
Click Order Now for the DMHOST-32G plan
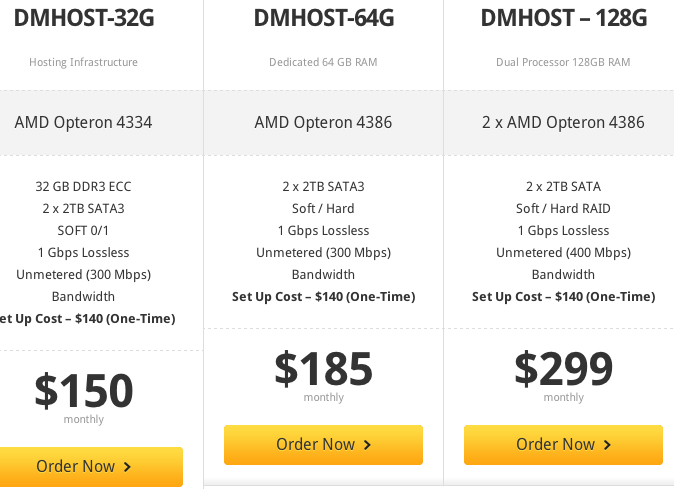(x=83, y=466)
